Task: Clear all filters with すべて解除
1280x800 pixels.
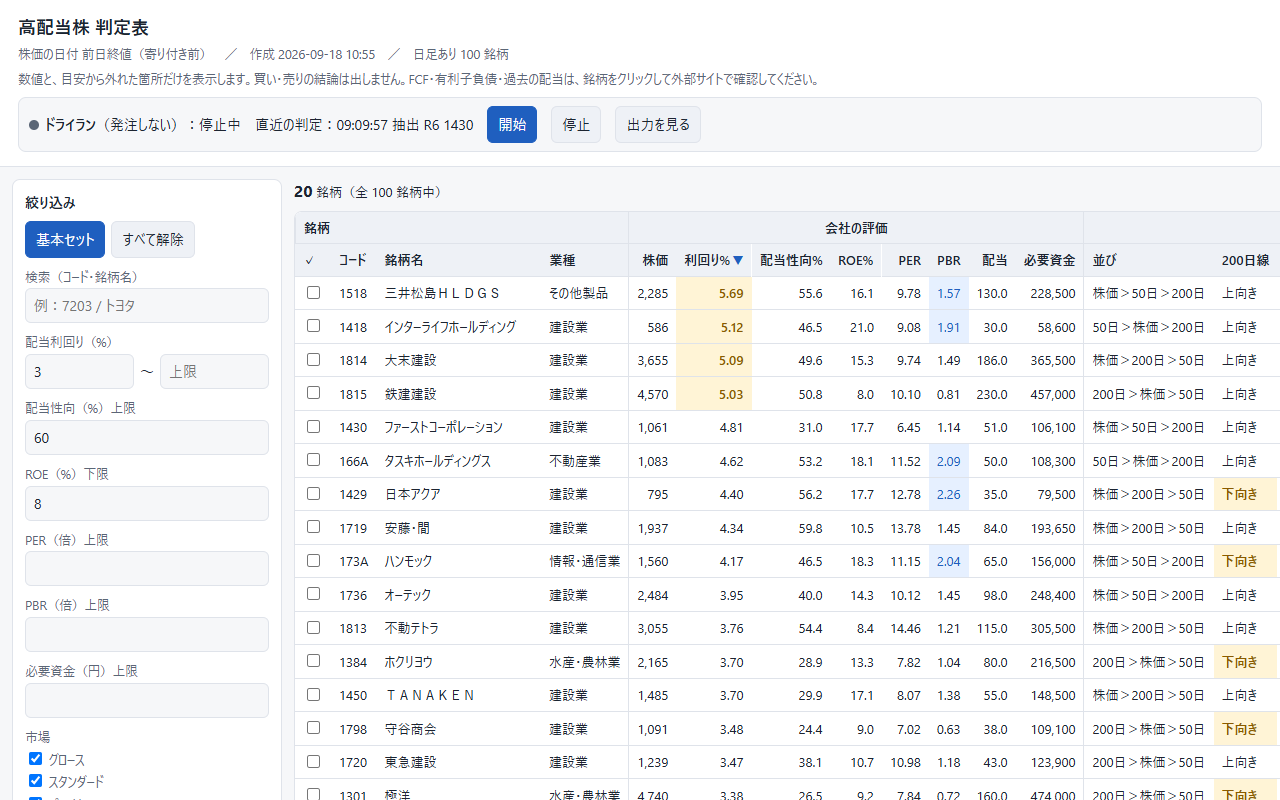Action: tap(153, 240)
